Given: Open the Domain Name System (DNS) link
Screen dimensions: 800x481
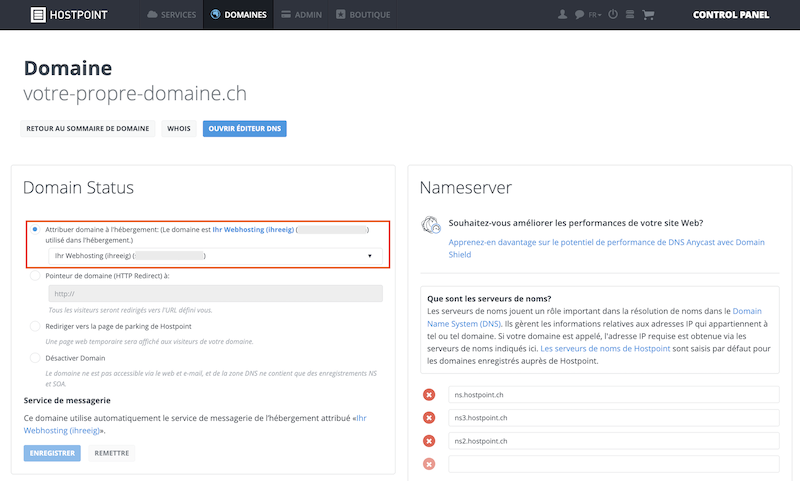Looking at the screenshot, I should pos(594,317).
